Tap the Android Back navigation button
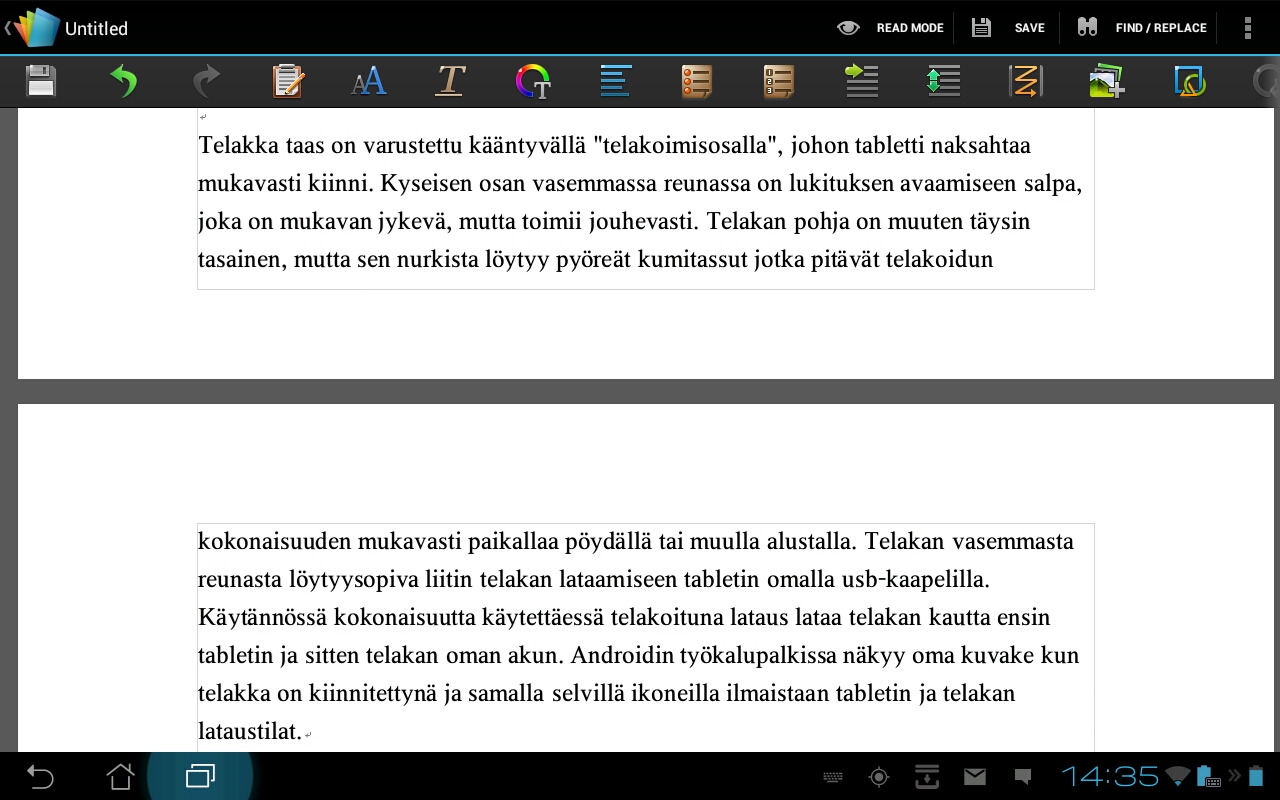The width and height of the screenshot is (1280, 800). point(39,776)
